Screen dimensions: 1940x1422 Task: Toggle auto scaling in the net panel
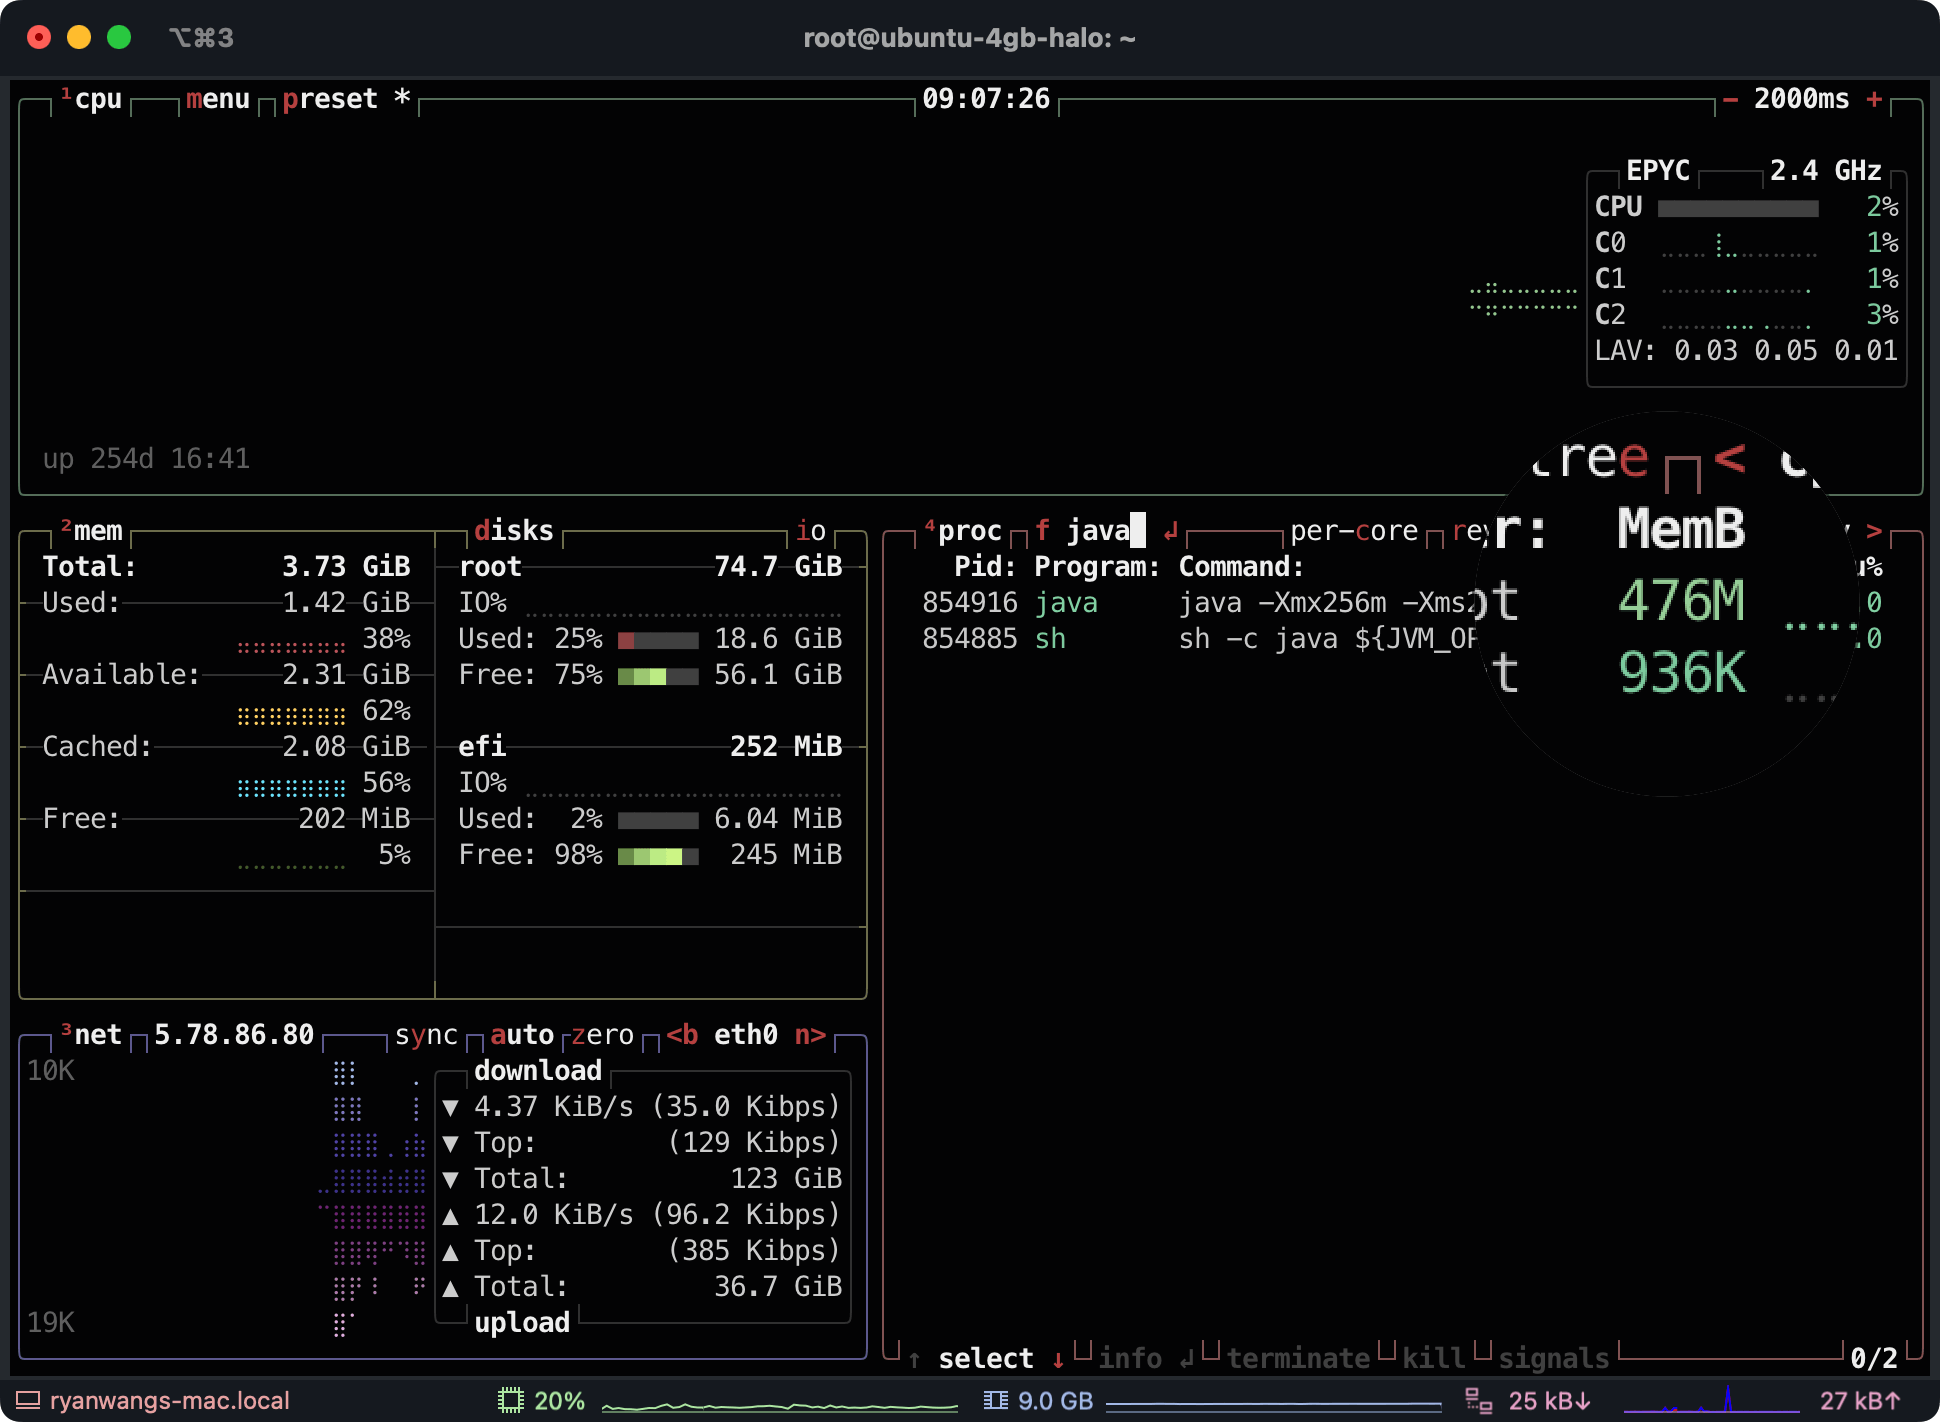click(x=522, y=1034)
